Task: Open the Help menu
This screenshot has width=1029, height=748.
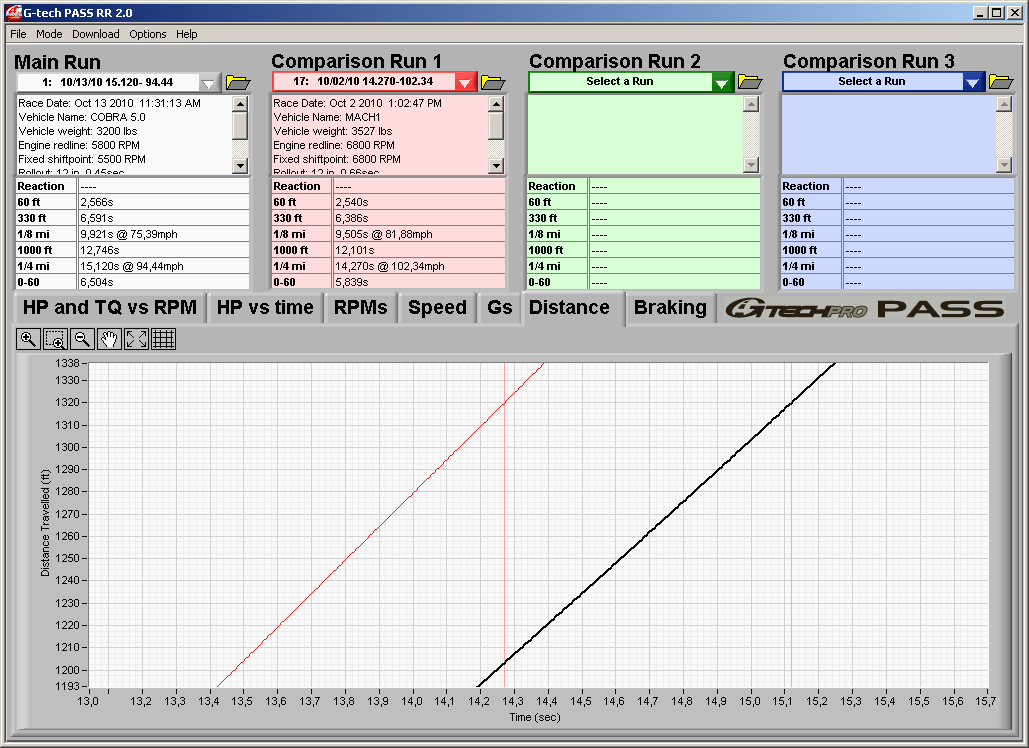Action: (x=186, y=34)
